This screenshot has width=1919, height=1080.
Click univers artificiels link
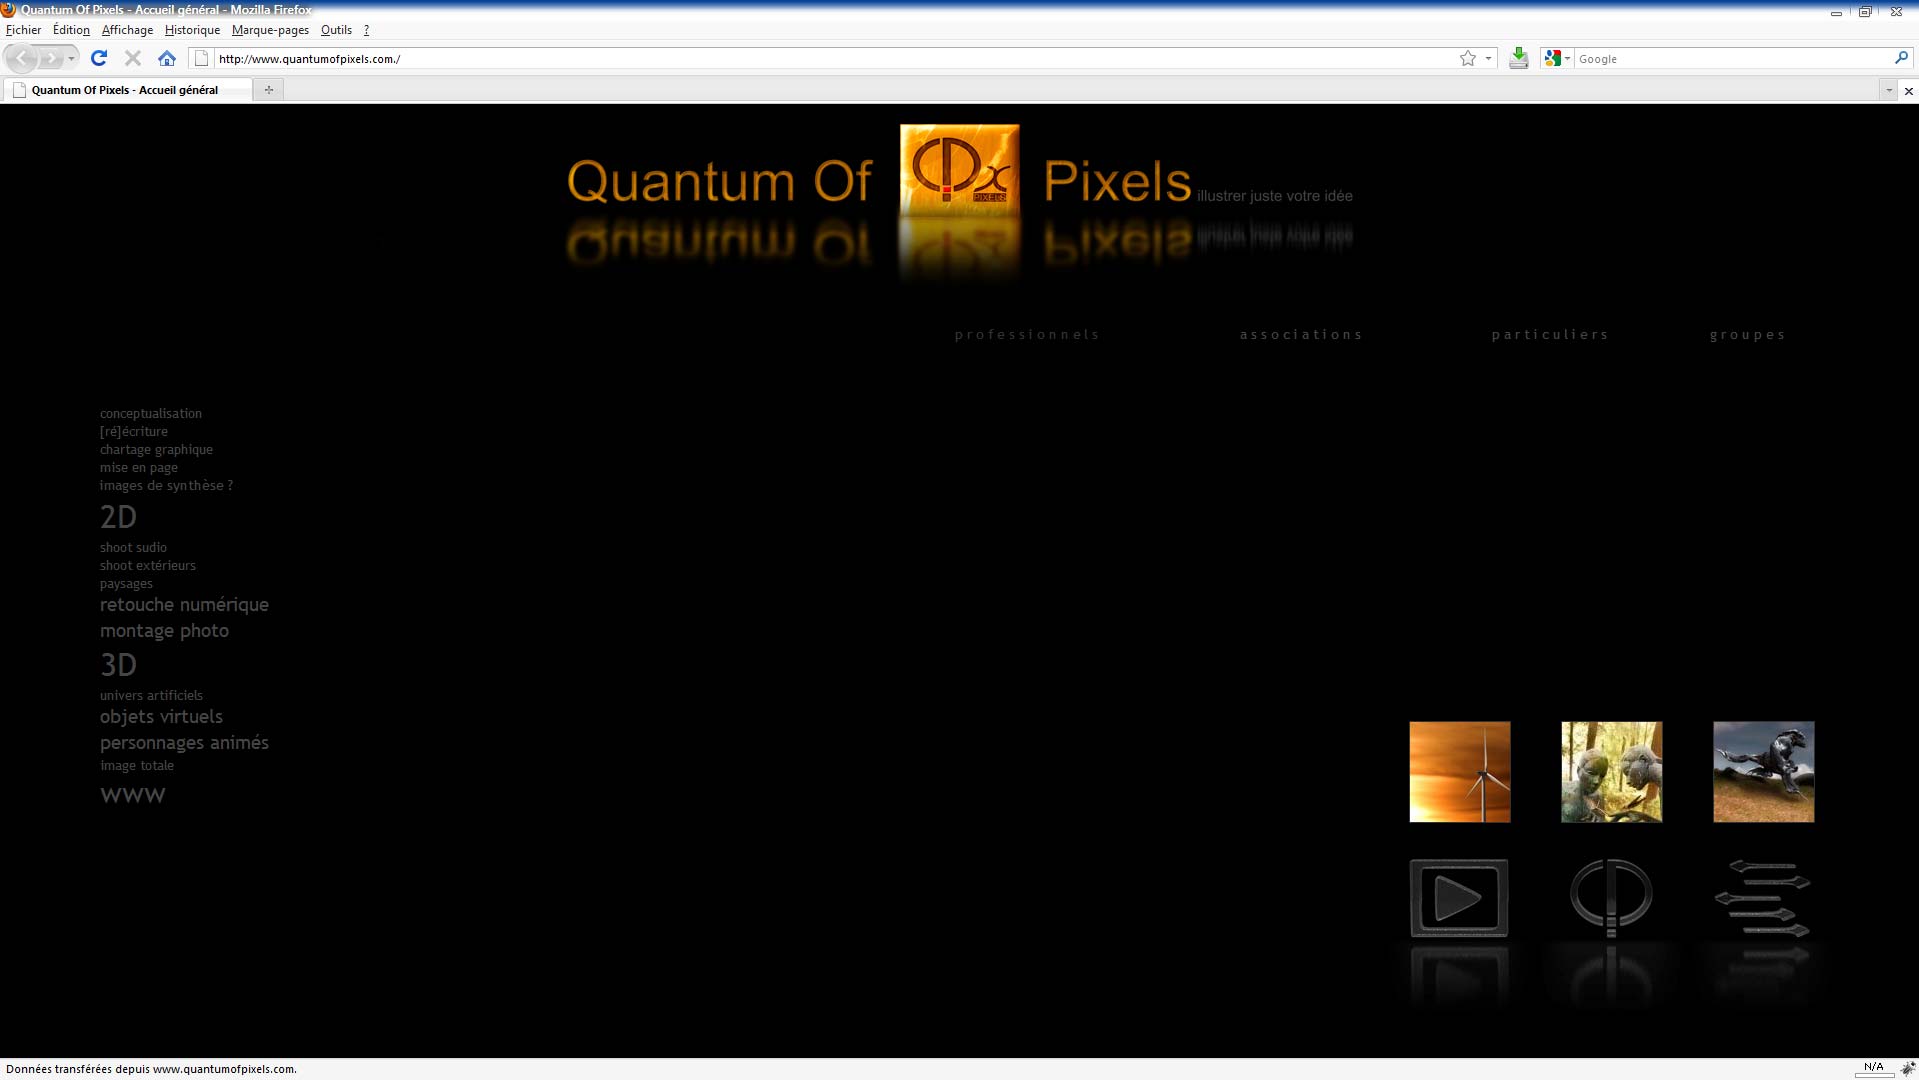[151, 695]
